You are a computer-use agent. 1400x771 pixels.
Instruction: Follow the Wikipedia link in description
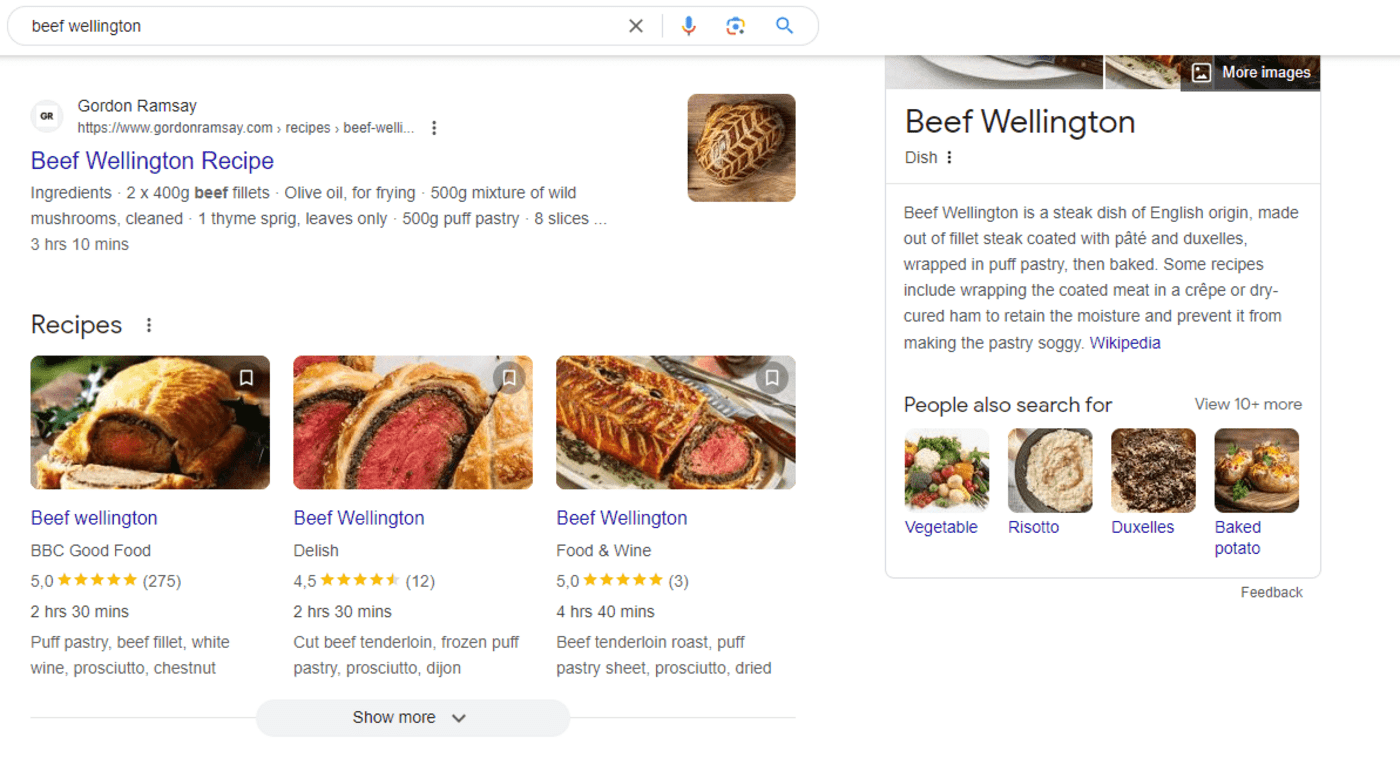[x=1125, y=343]
